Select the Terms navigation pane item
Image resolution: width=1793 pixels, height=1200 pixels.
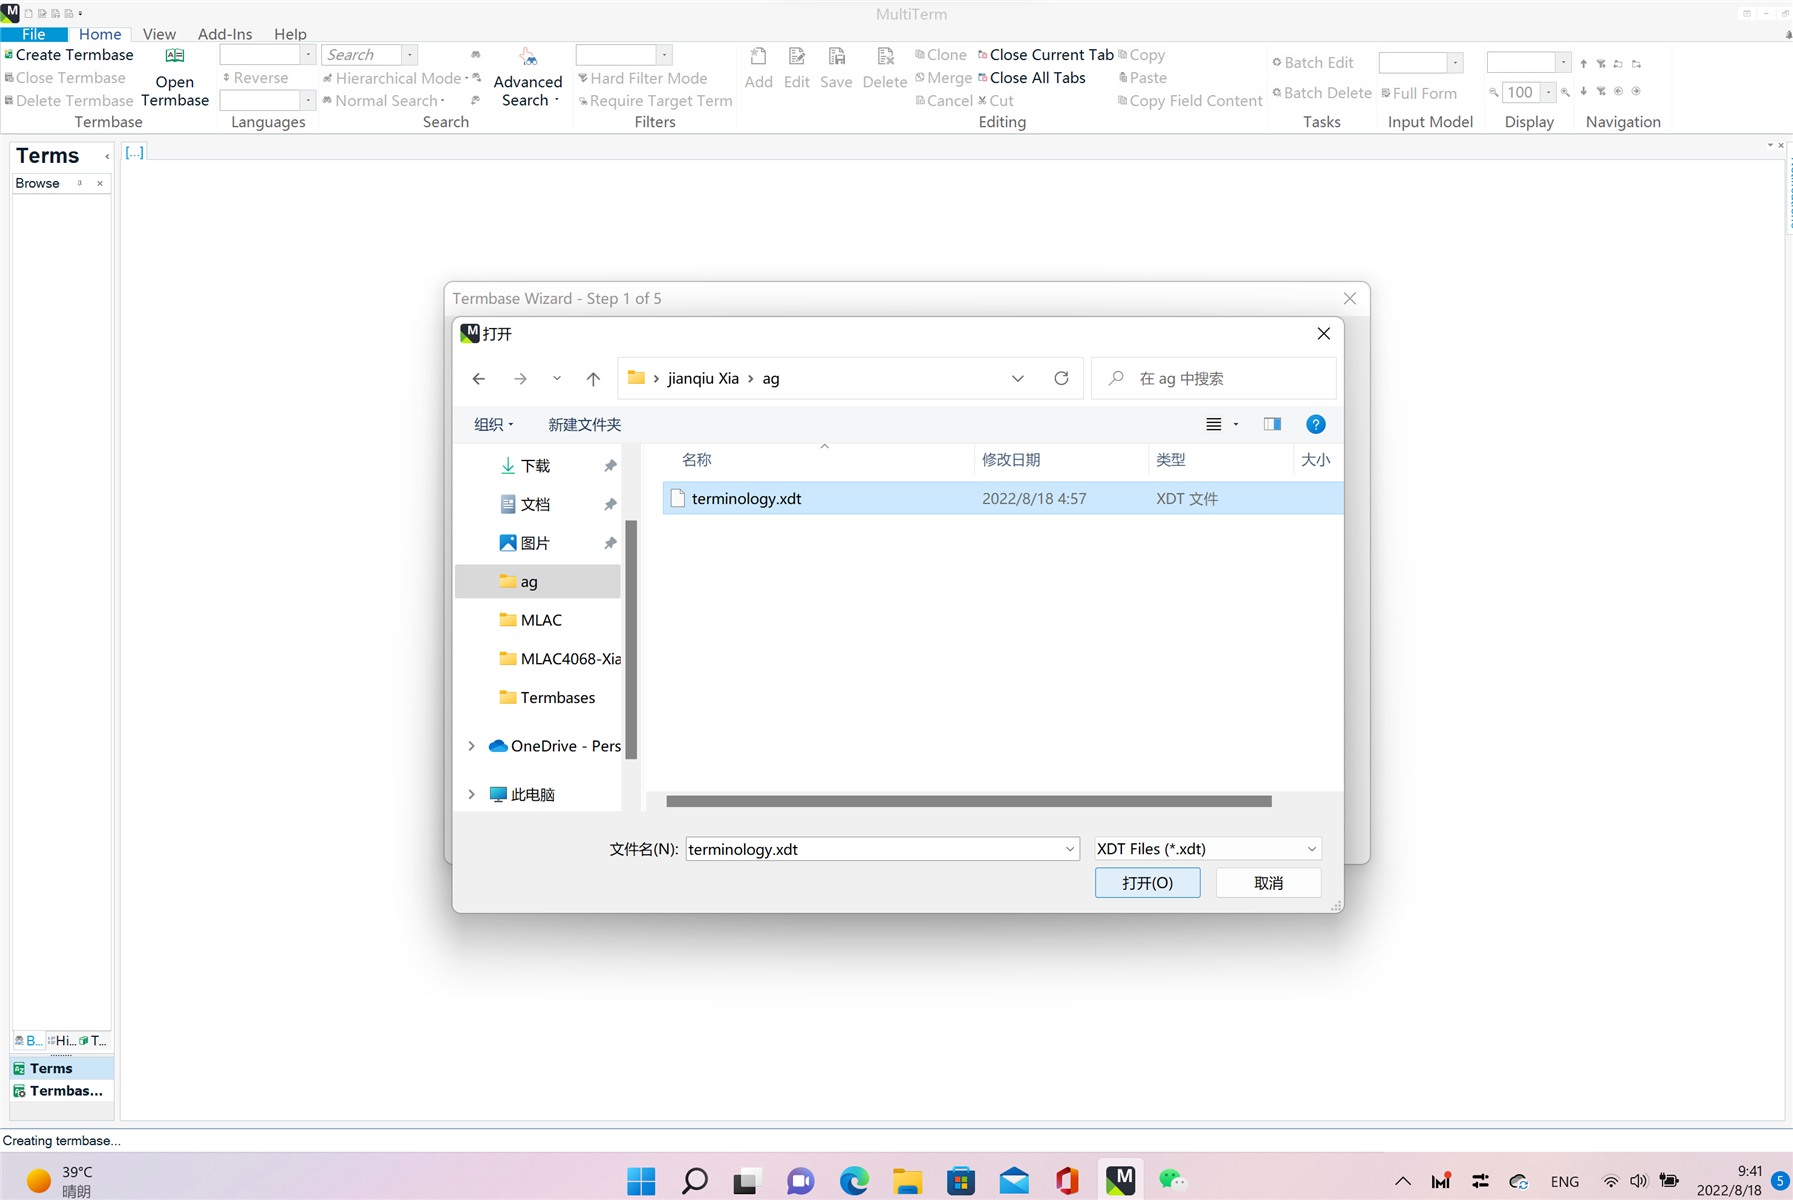point(62,1069)
